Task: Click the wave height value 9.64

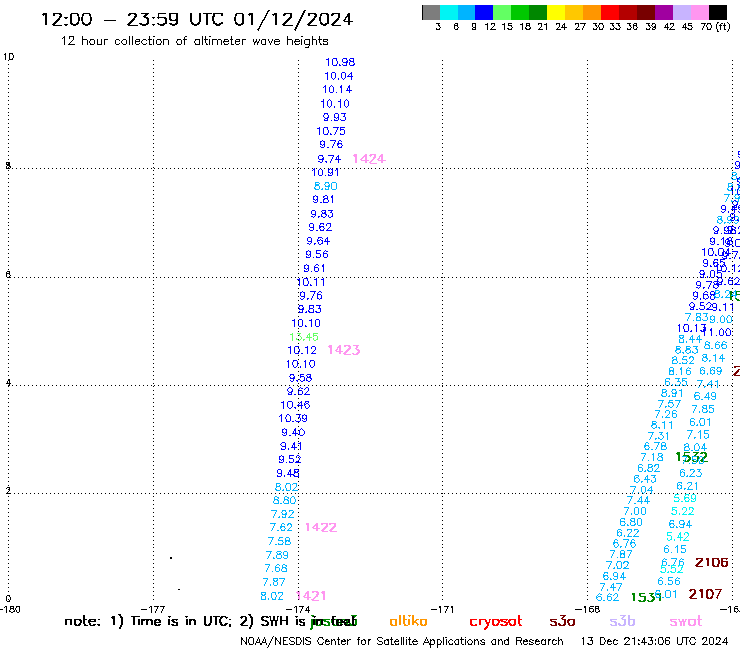Action: pyautogui.click(x=318, y=241)
